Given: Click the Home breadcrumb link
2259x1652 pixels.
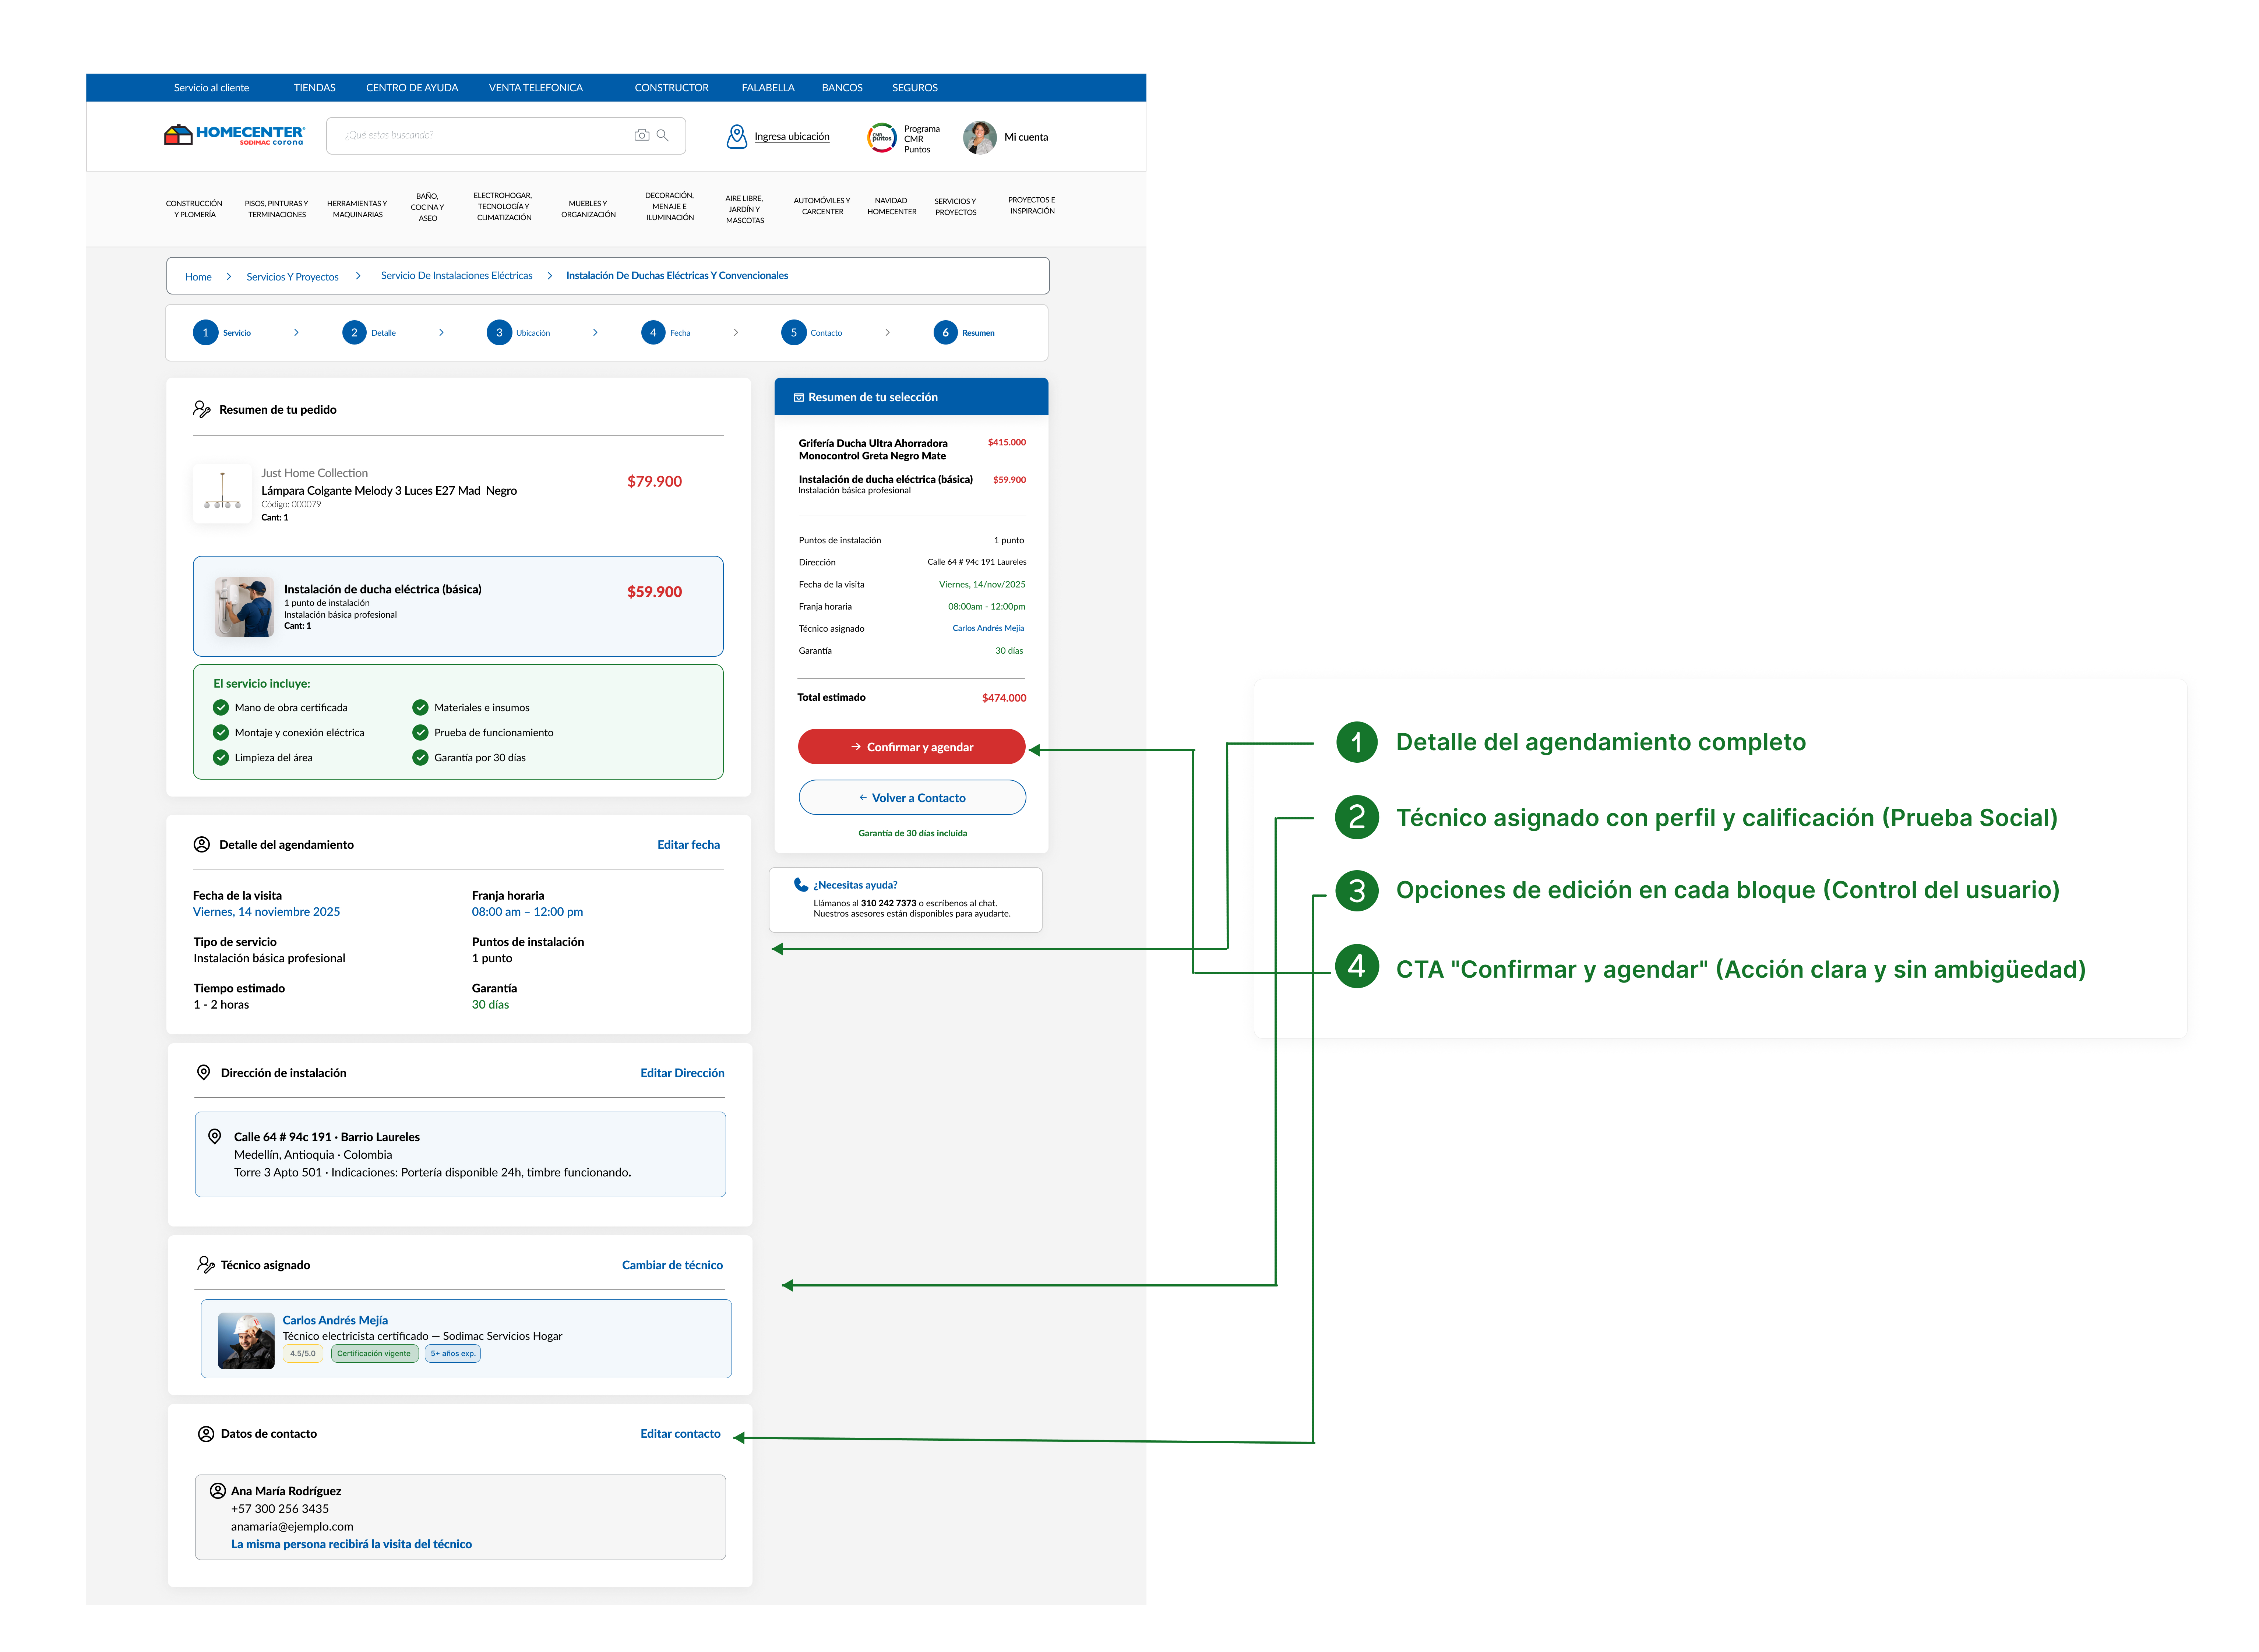Looking at the screenshot, I should coord(198,277).
